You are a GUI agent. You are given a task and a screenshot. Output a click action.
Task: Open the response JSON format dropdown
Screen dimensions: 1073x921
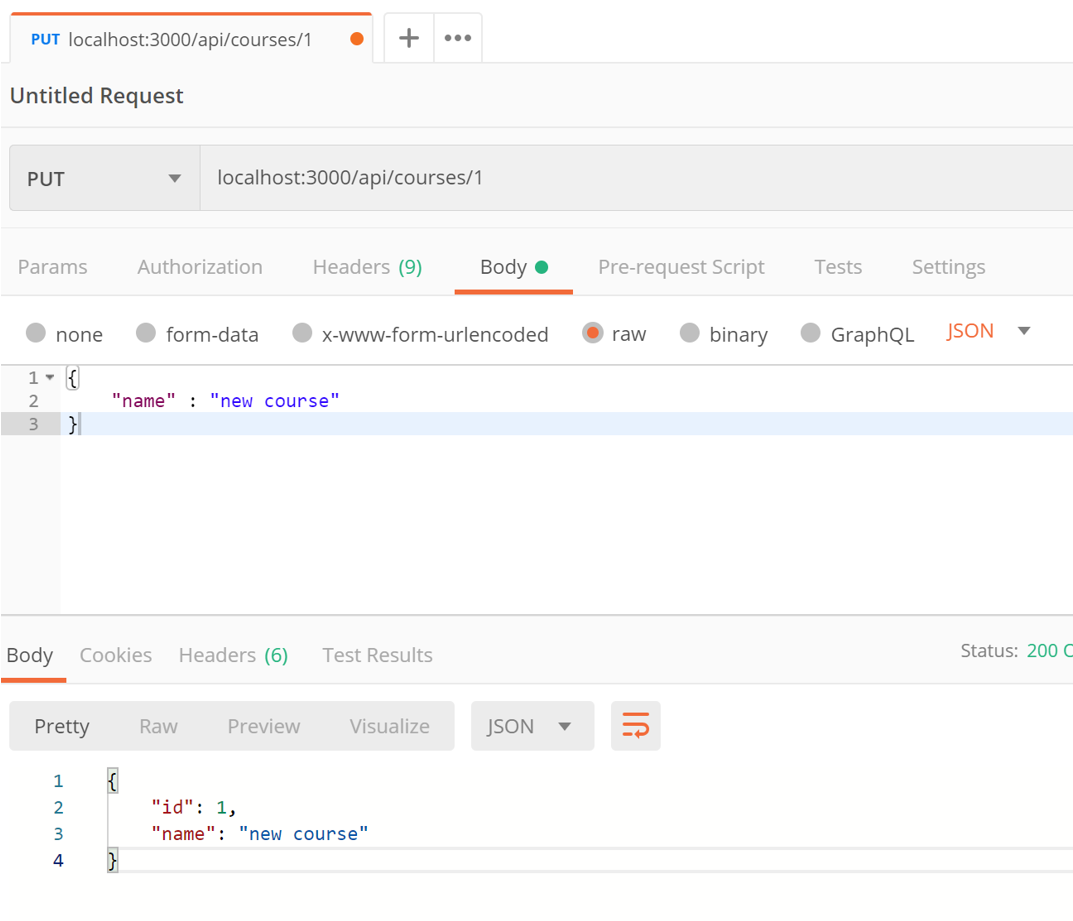[x=532, y=725]
